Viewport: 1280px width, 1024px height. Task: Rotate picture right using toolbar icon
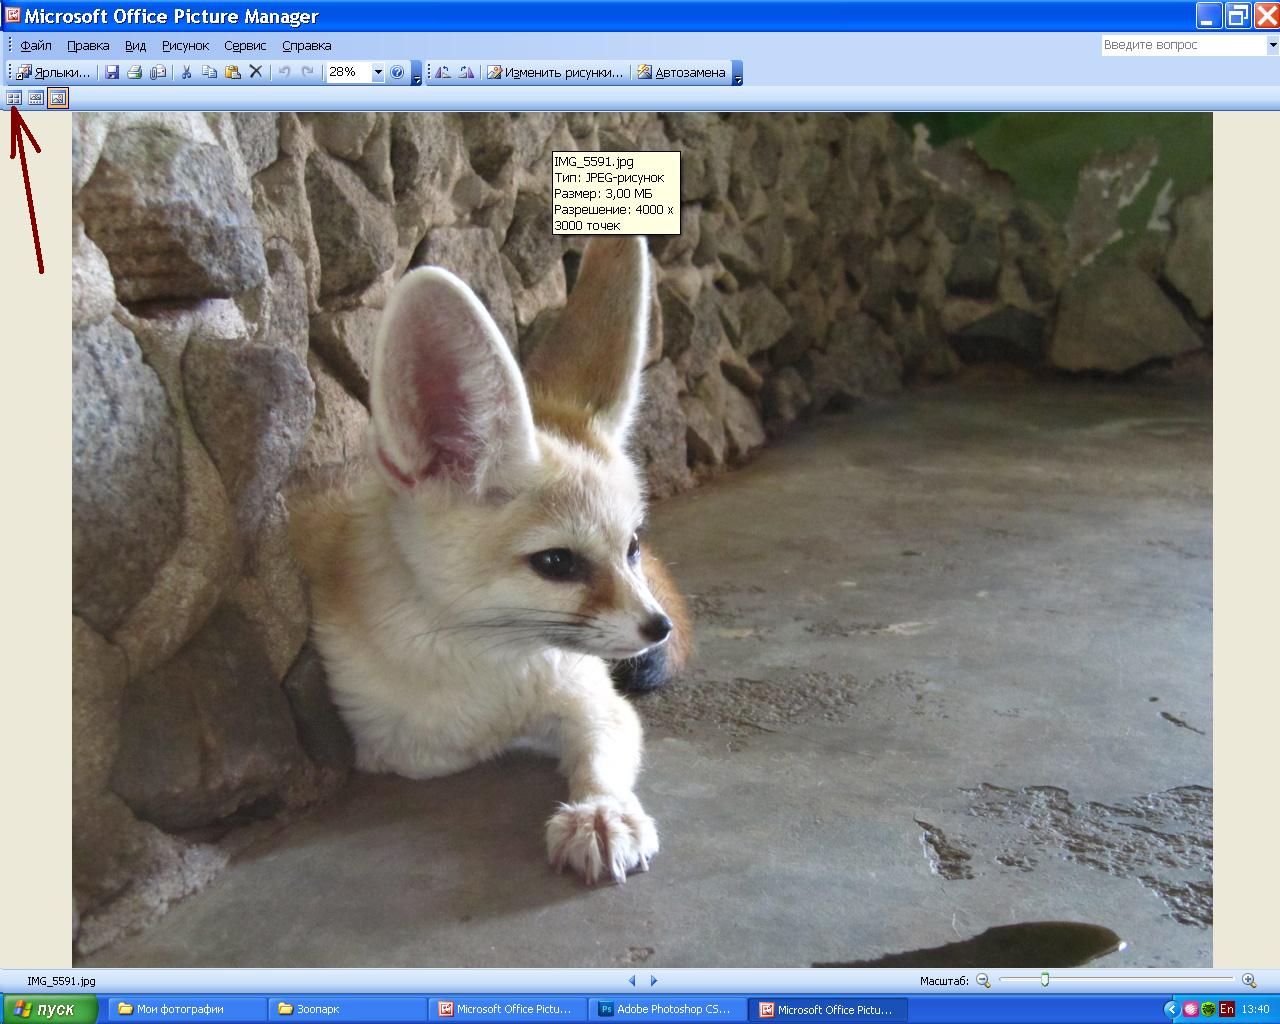click(x=466, y=72)
